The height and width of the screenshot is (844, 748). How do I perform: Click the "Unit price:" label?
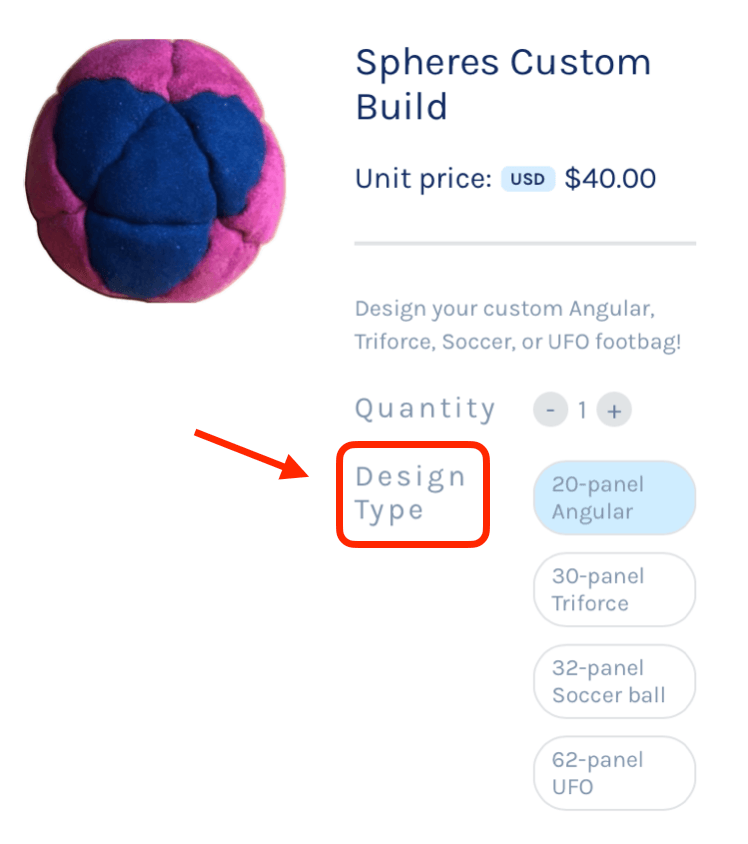pos(423,180)
